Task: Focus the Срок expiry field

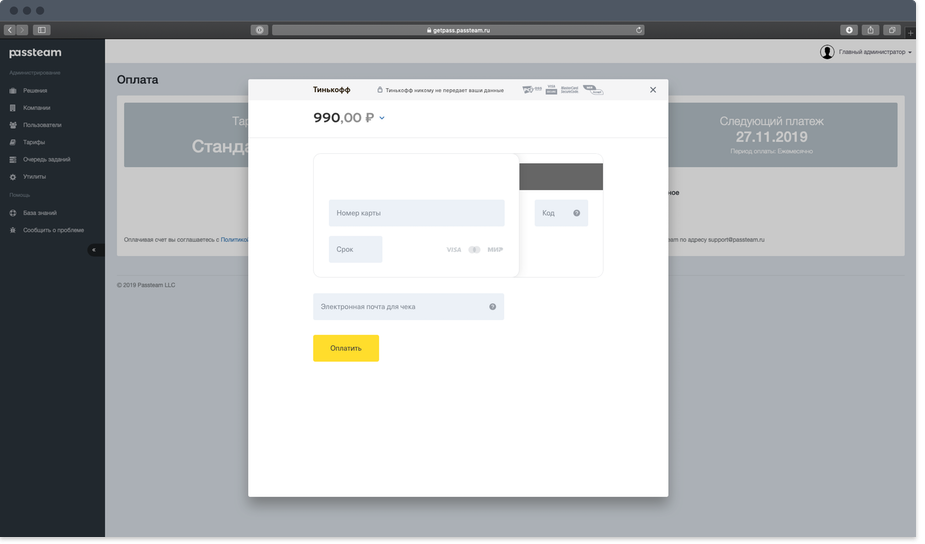Action: coord(356,250)
